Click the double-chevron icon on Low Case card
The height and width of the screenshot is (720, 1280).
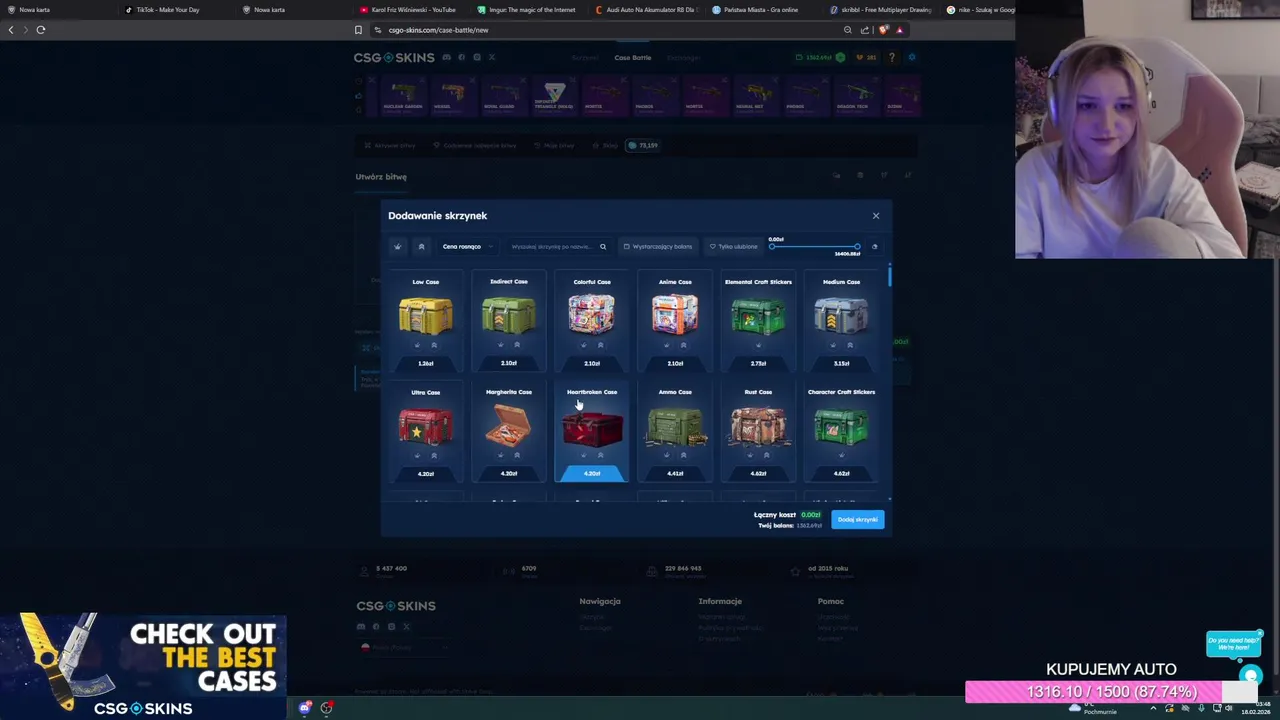click(434, 345)
